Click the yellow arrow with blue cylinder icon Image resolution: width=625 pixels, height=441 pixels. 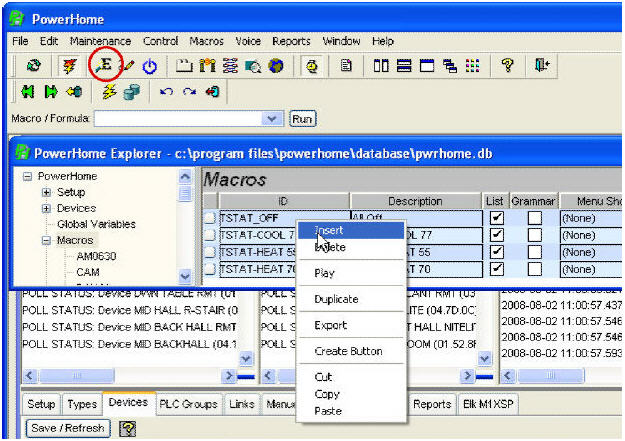coord(75,92)
